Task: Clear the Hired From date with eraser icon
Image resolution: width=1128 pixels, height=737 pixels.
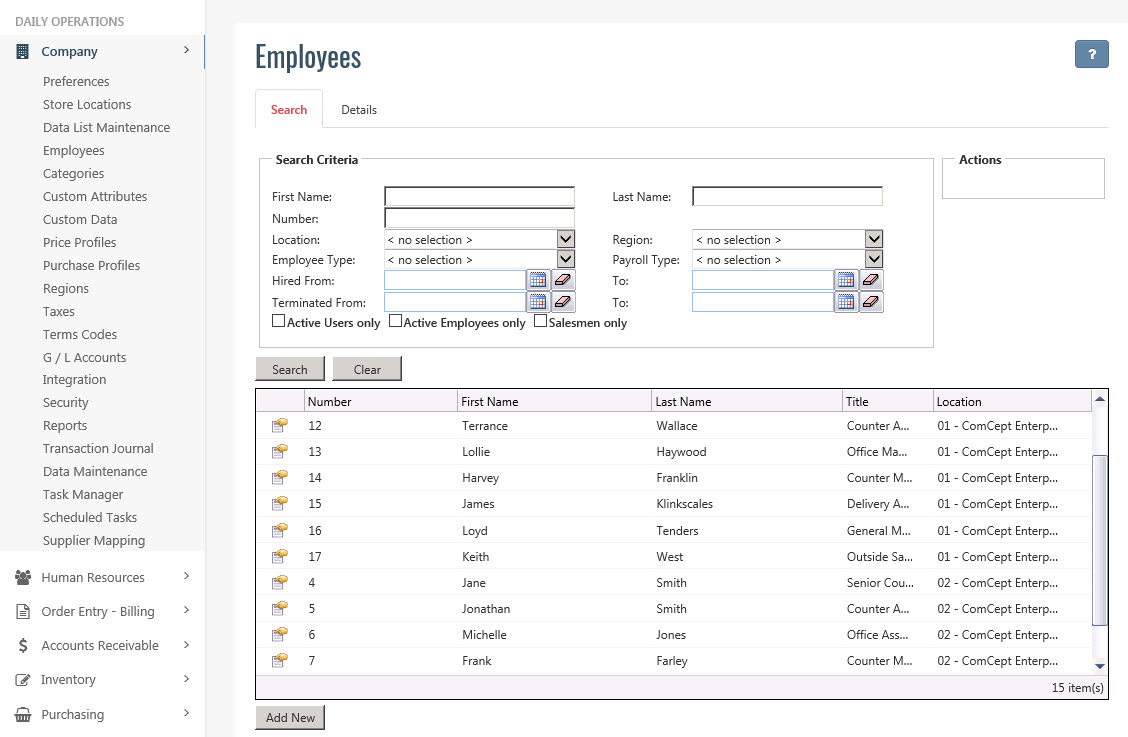Action: click(563, 281)
